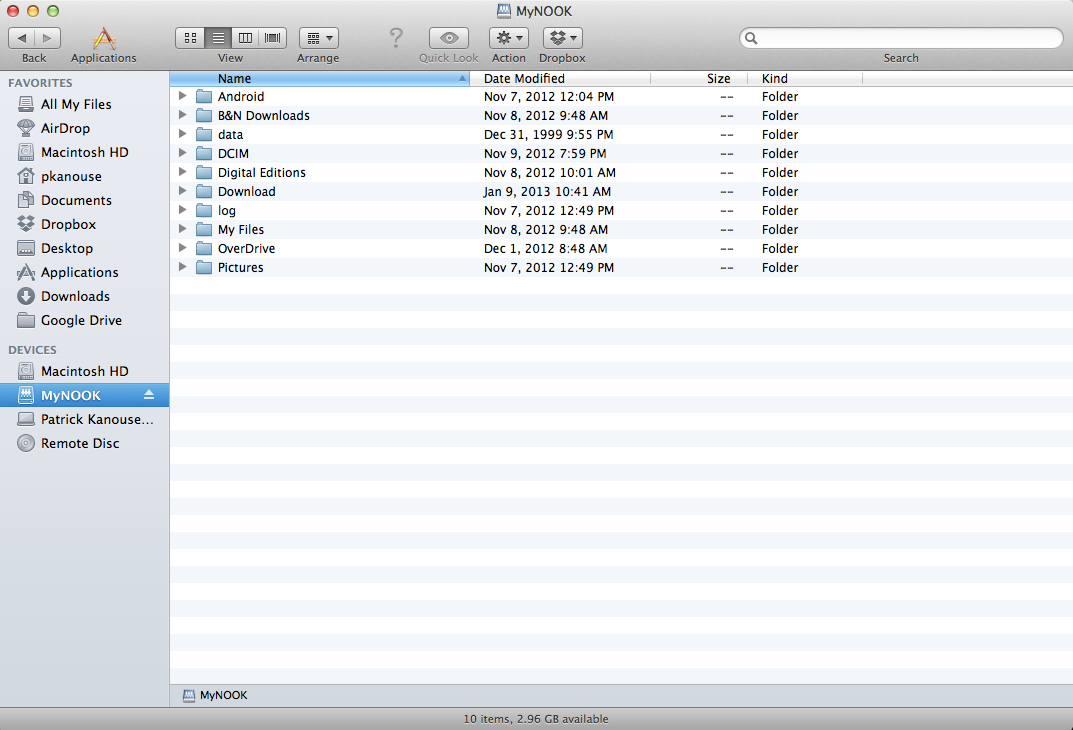This screenshot has height=730, width=1073.
Task: Switch to Cover Flow view
Action: 272,38
